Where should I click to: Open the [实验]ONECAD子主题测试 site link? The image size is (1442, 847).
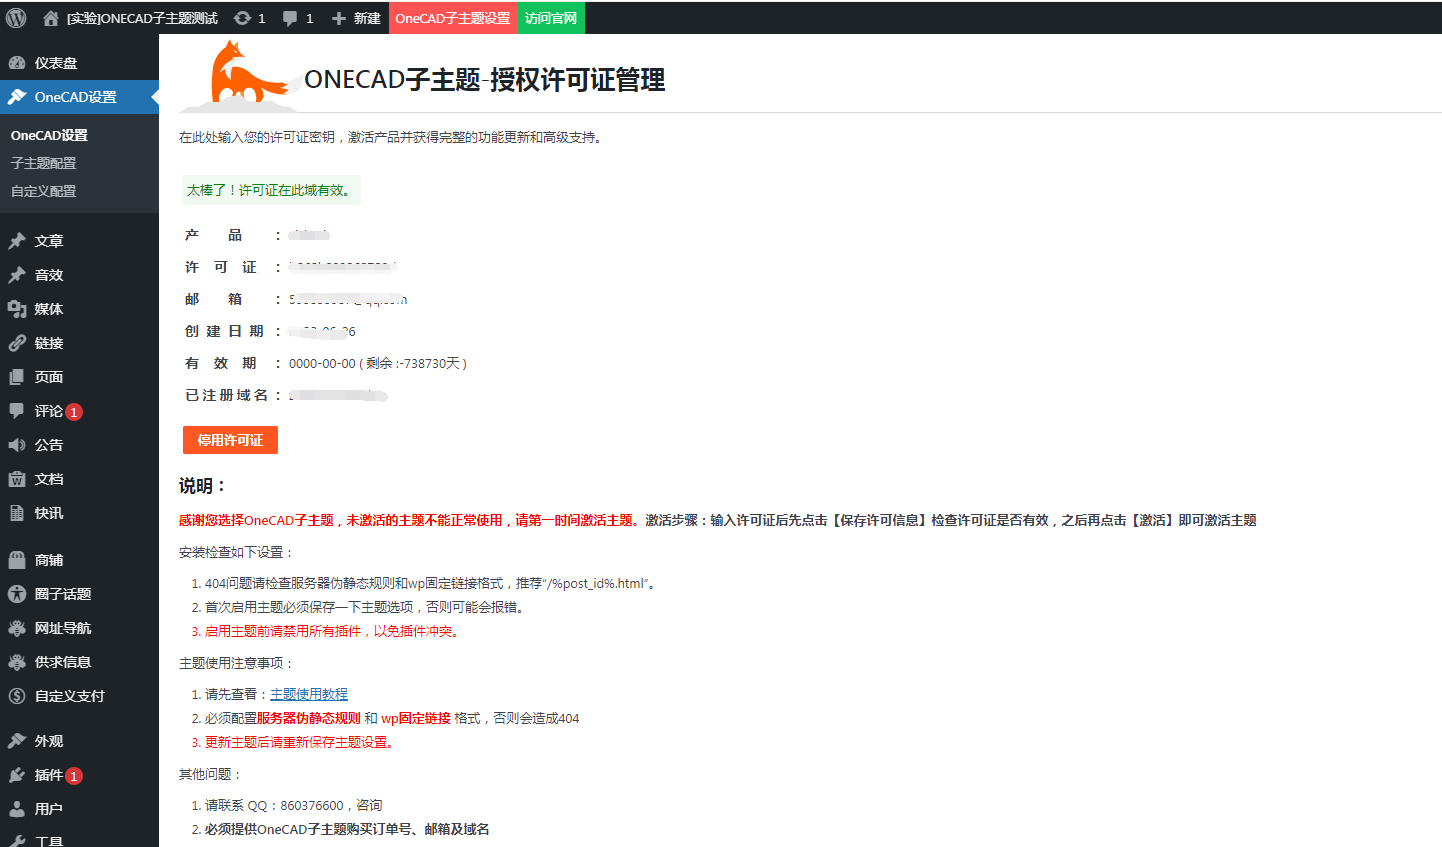point(142,18)
